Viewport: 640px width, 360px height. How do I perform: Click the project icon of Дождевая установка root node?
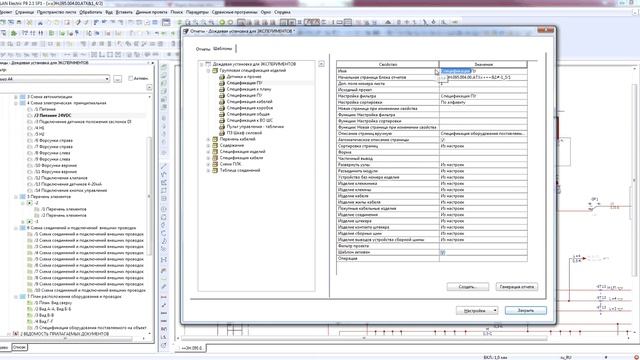coord(208,64)
